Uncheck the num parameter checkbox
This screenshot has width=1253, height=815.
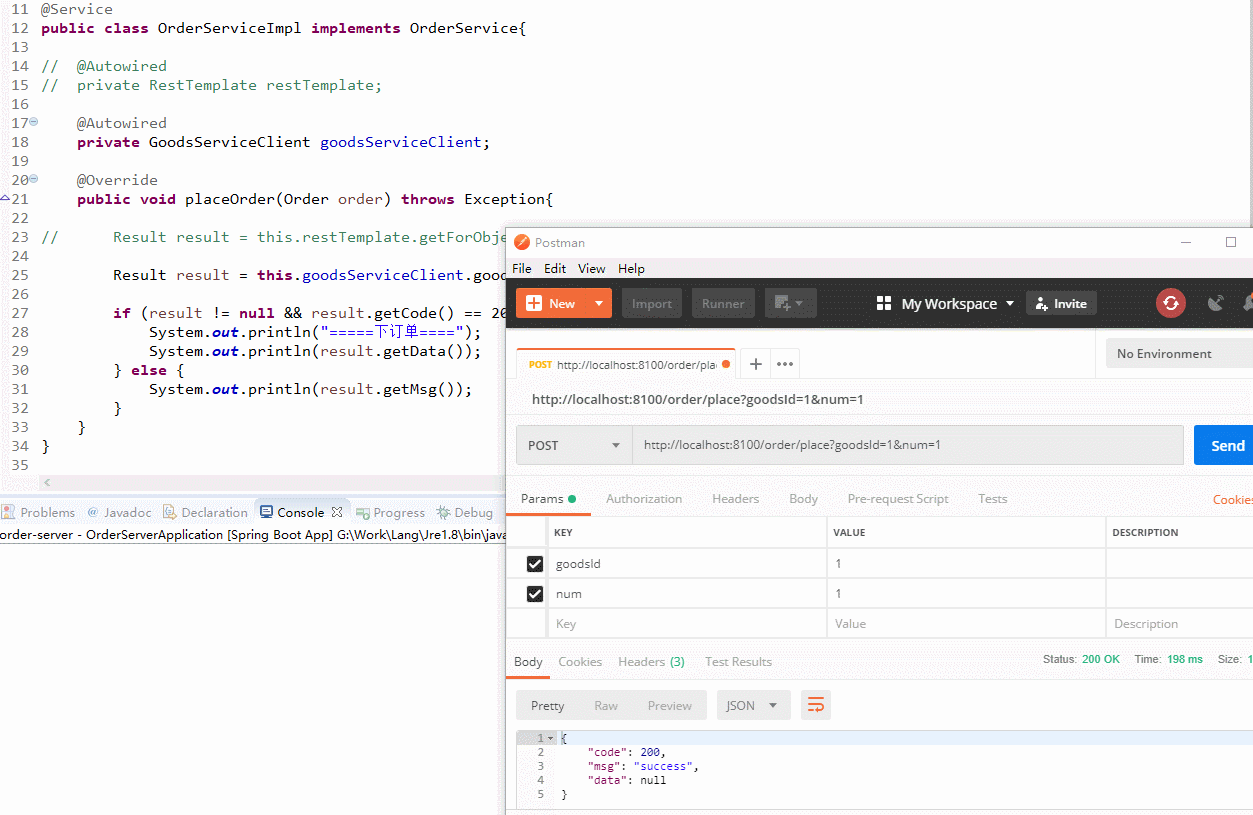tap(535, 594)
